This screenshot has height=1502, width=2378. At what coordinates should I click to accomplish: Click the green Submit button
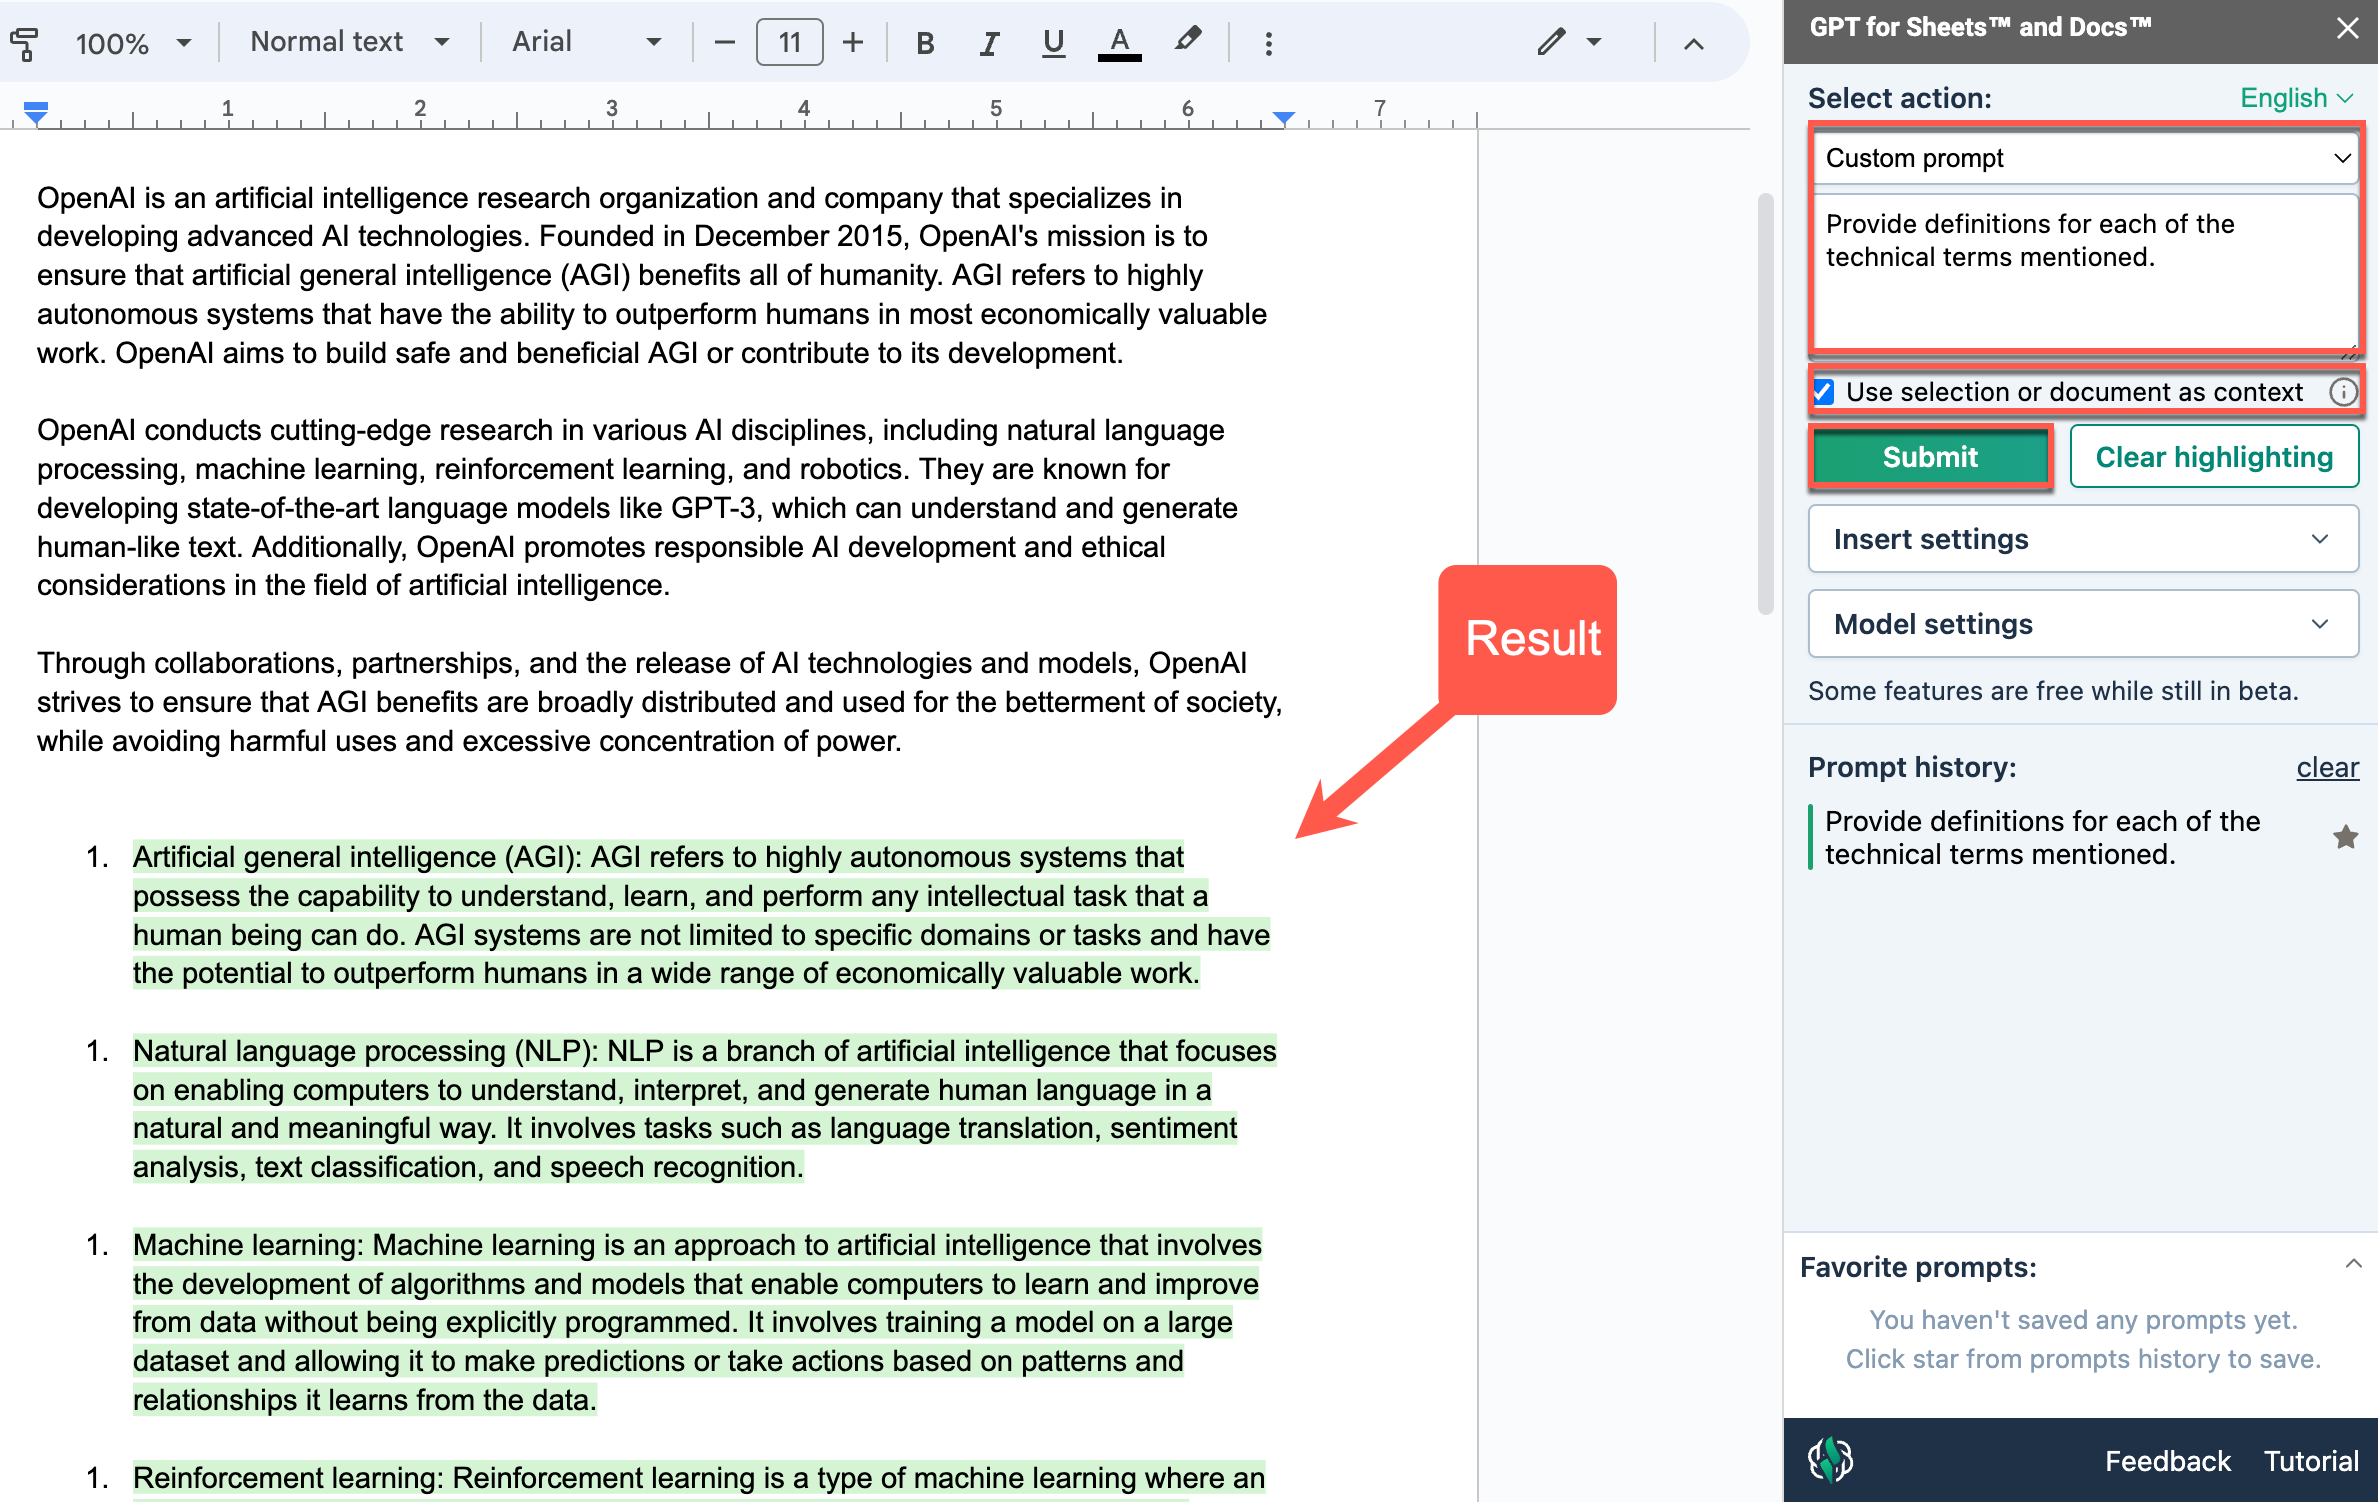tap(1930, 457)
